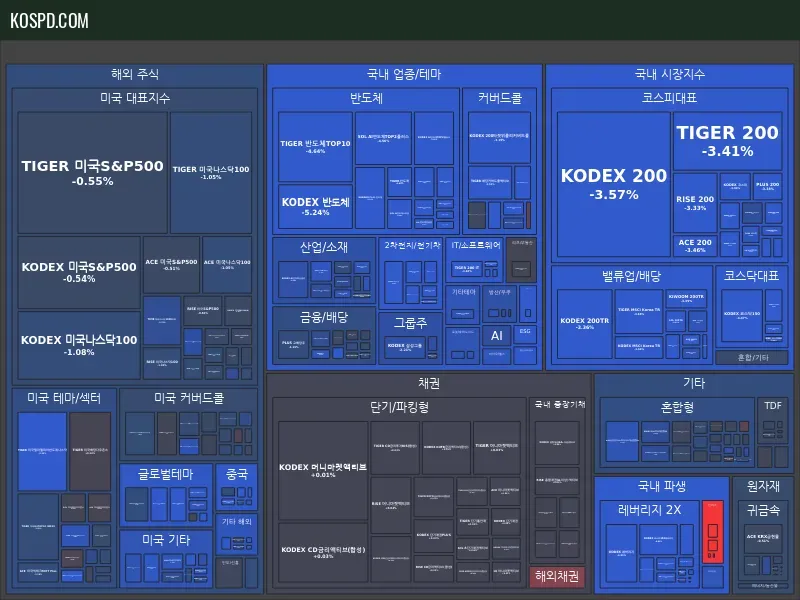This screenshot has height=600, width=800.
Task: Select the 2차전지/전기차 group header
Action: (x=412, y=245)
